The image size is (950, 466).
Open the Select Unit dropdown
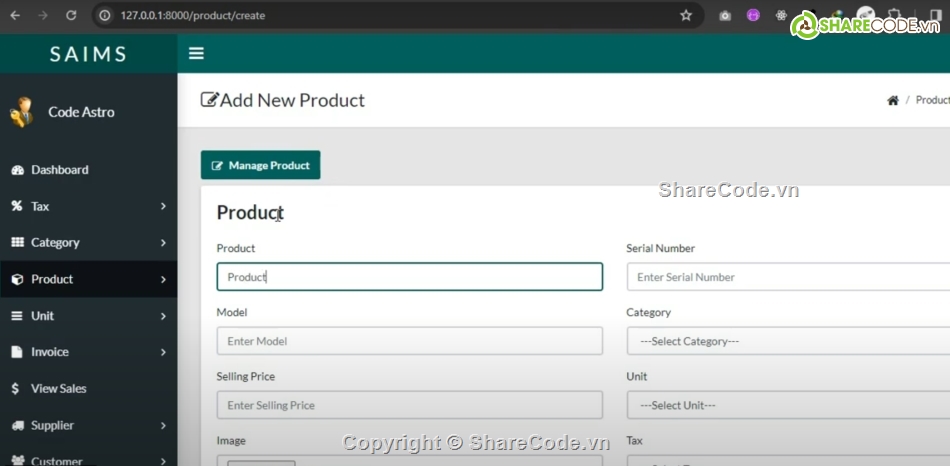[x=788, y=405]
